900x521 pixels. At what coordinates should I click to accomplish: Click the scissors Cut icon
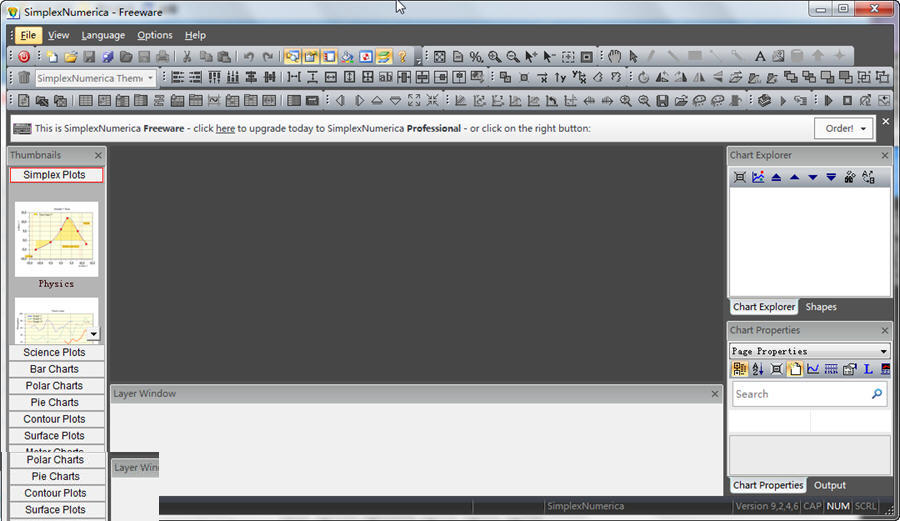(187, 57)
